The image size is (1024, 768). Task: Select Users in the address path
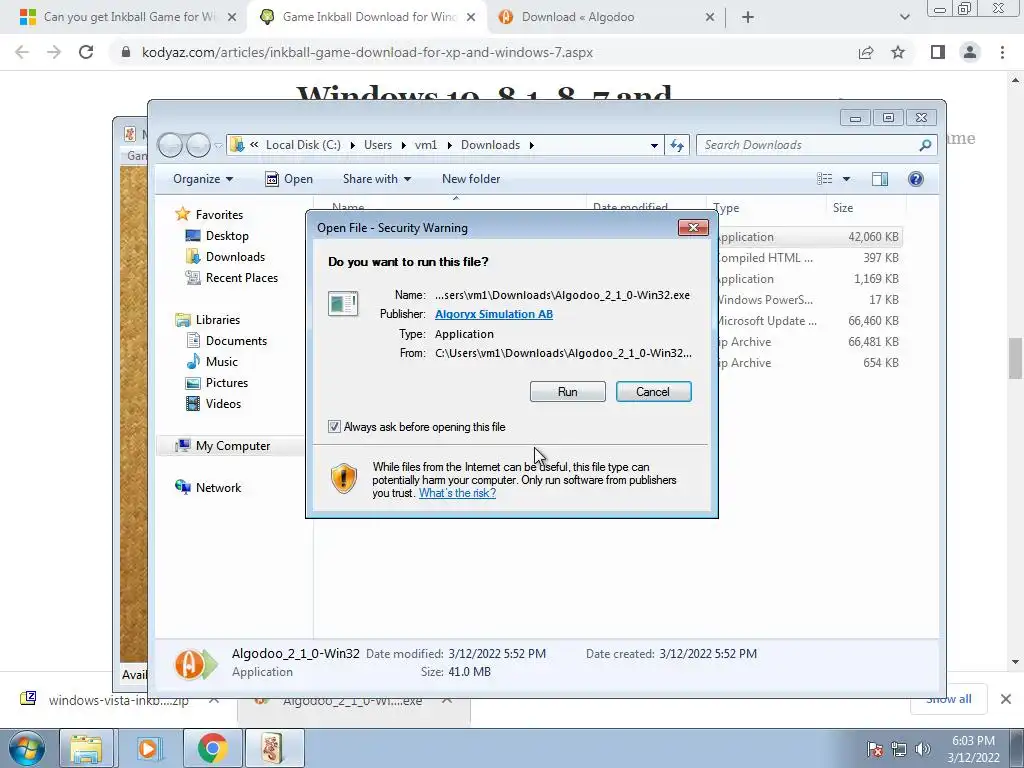[x=378, y=145]
